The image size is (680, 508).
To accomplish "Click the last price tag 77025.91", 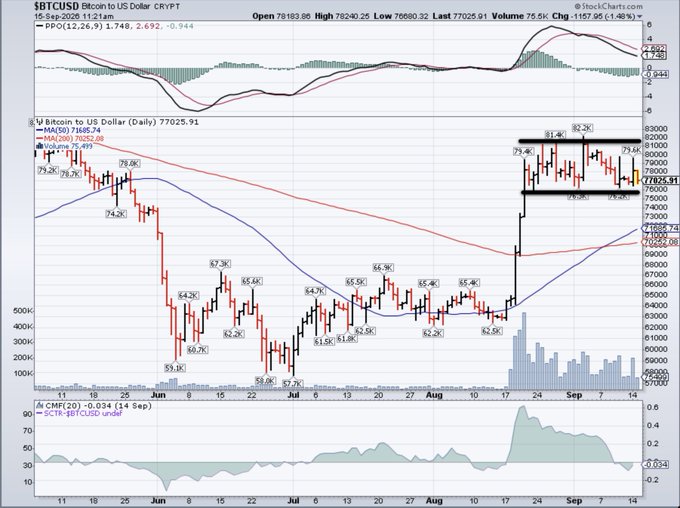I will [x=661, y=180].
